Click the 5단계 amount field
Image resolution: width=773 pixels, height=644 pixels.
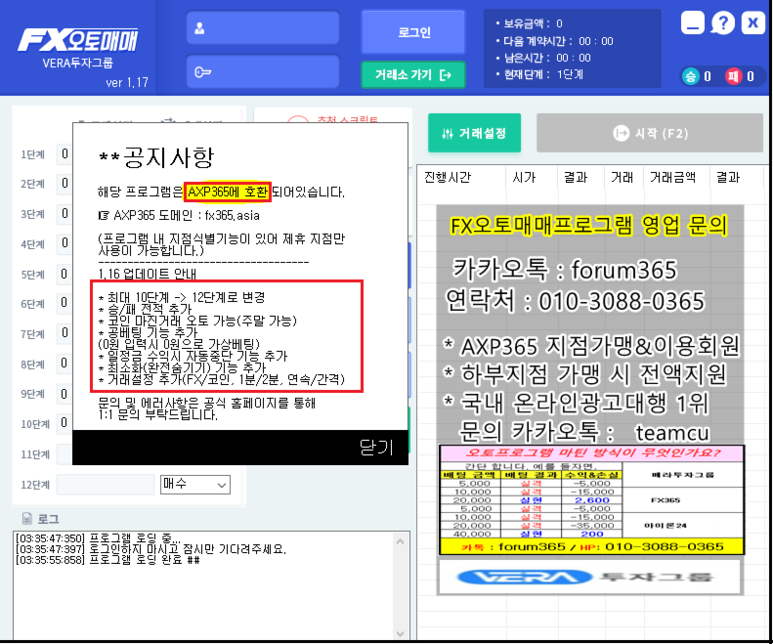click(65, 274)
